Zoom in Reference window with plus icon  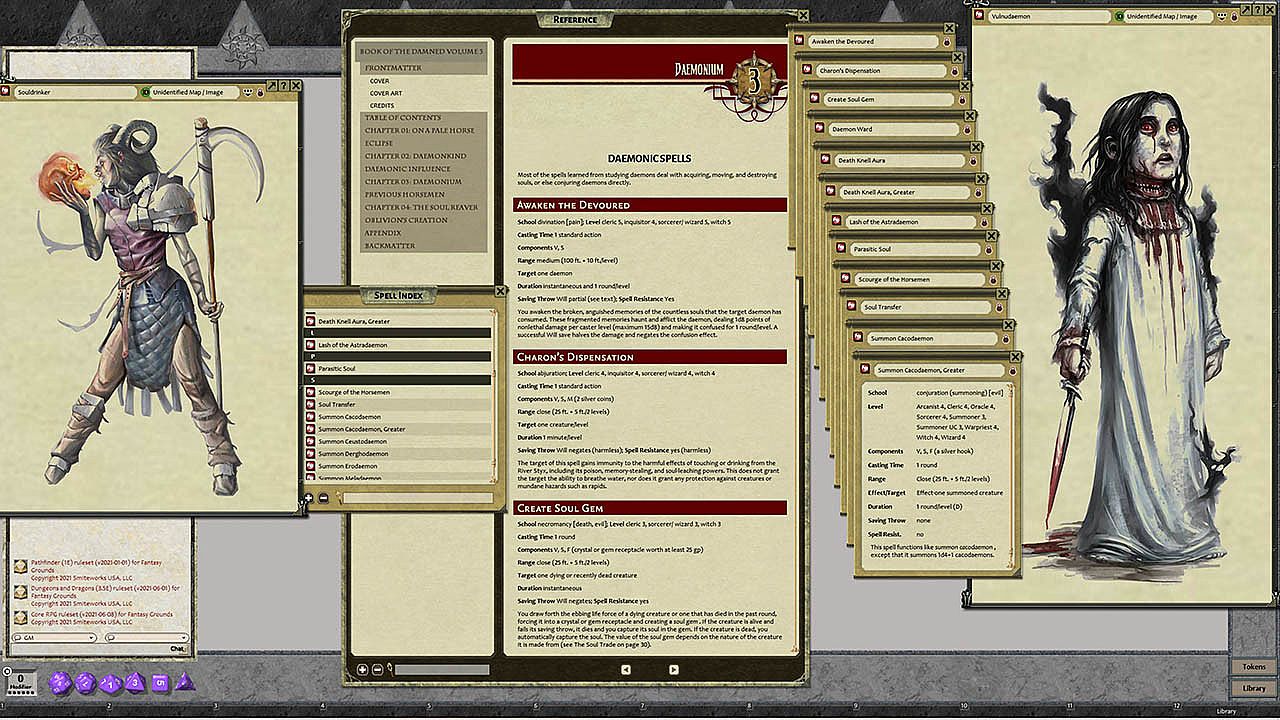point(362,669)
